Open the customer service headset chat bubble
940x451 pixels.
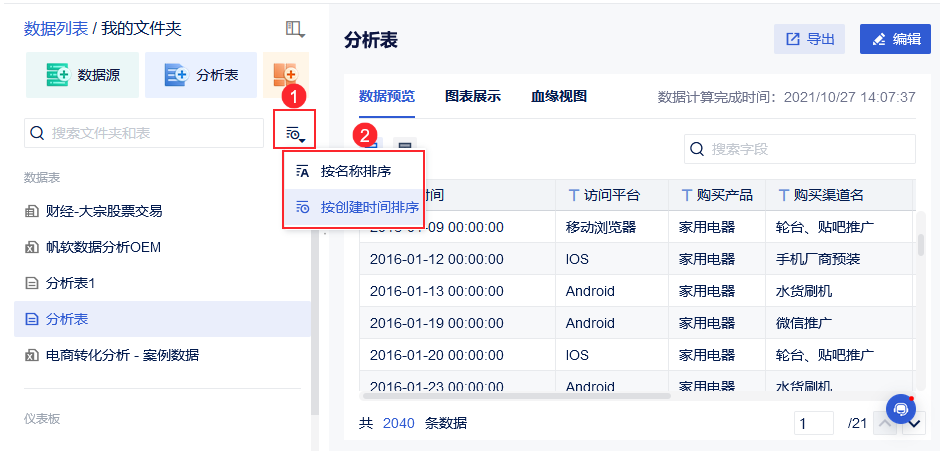900,409
